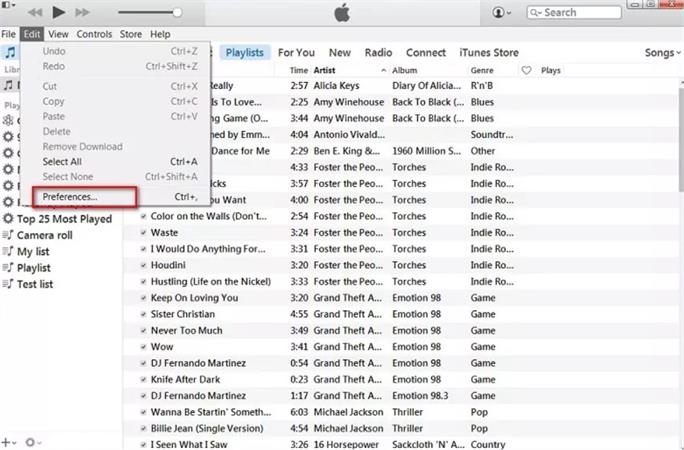The width and height of the screenshot is (684, 450).
Task: Select the song Wow
Action: click(162, 347)
